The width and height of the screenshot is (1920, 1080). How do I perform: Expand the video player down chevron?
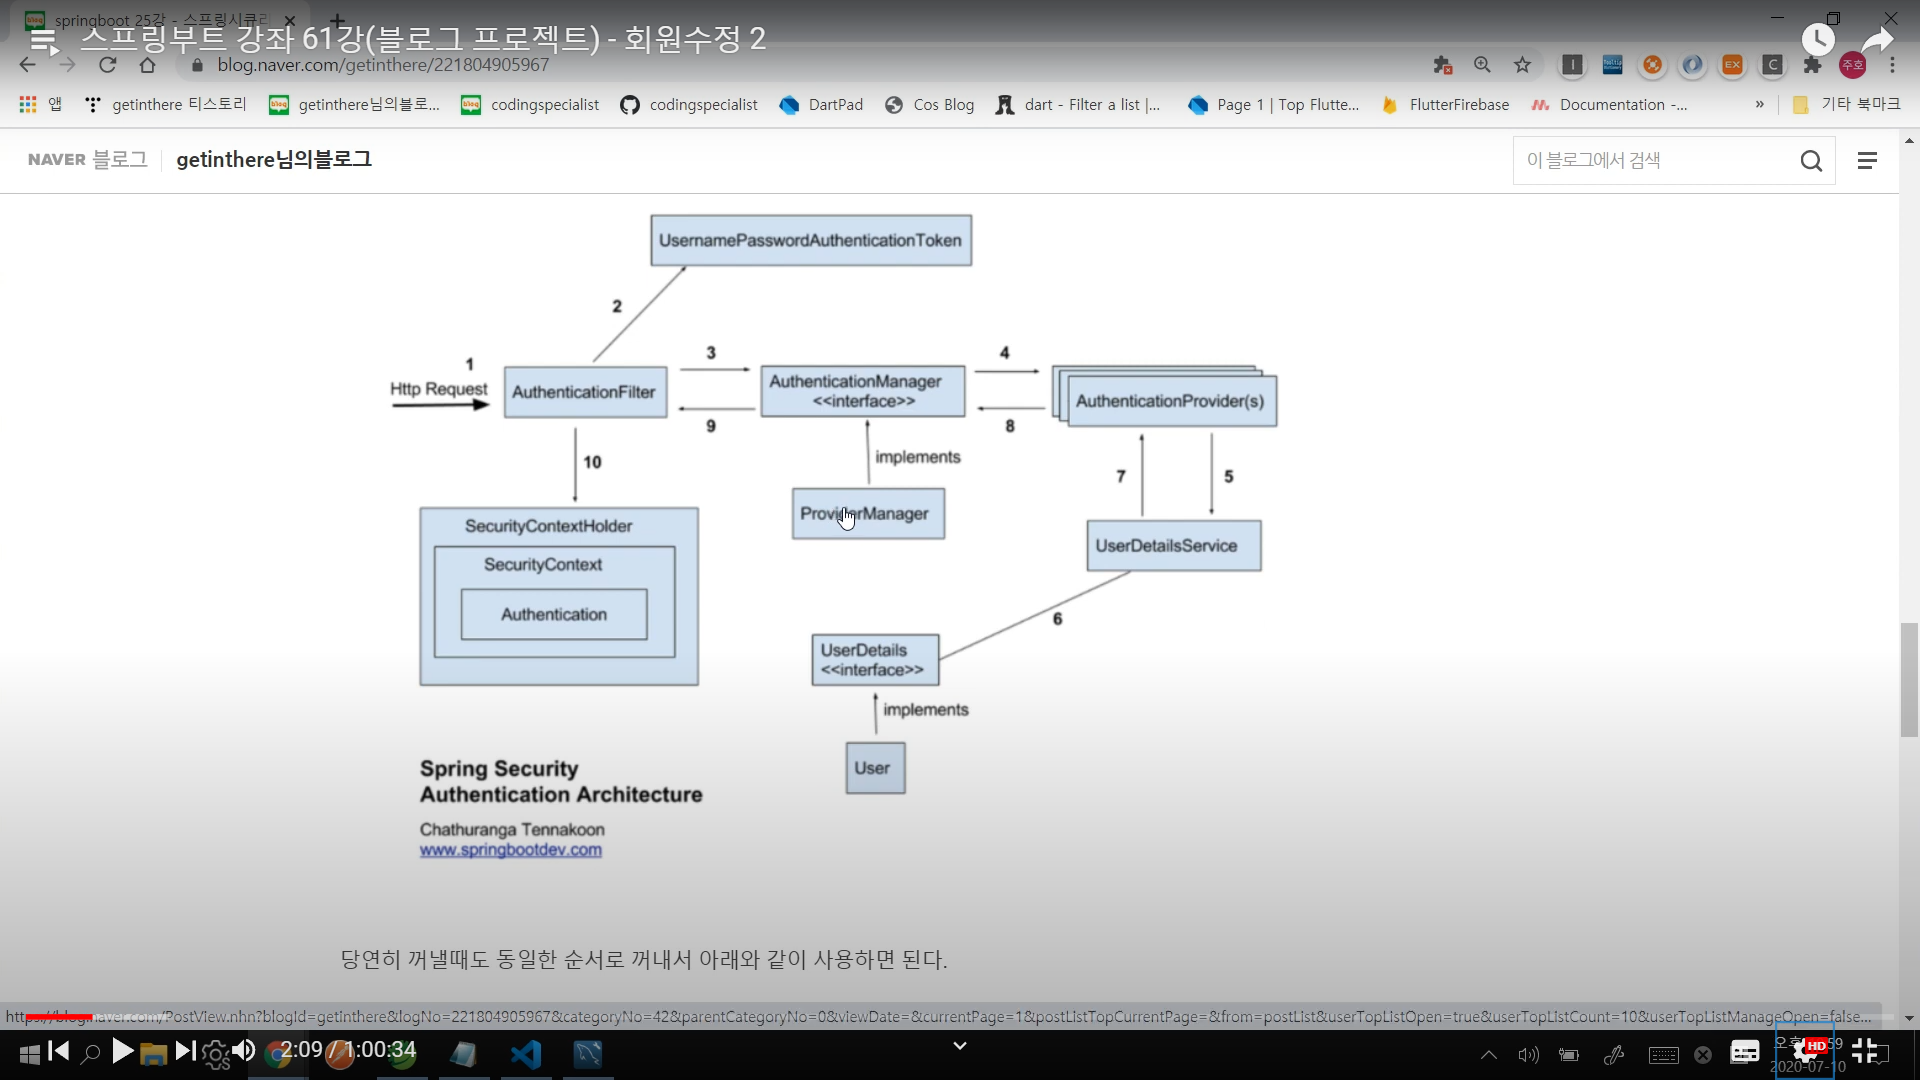tap(960, 1046)
